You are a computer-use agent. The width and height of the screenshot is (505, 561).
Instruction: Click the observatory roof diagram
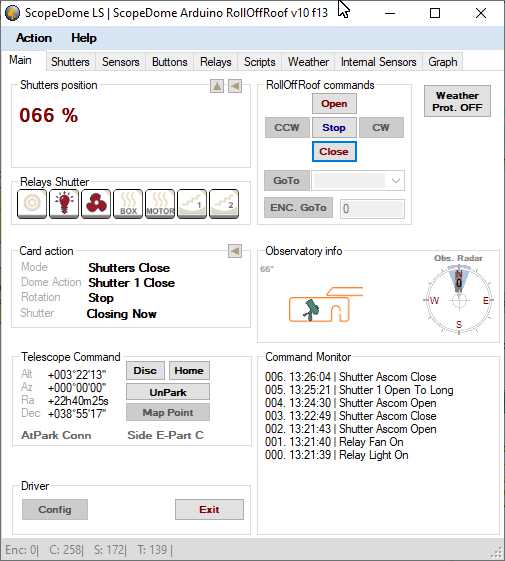[325, 304]
